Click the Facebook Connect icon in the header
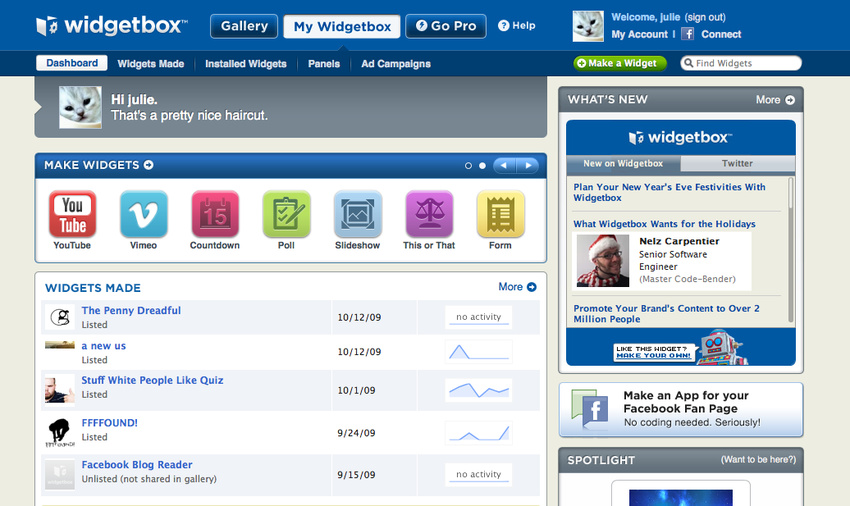Viewport: 850px width, 506px height. (687, 34)
